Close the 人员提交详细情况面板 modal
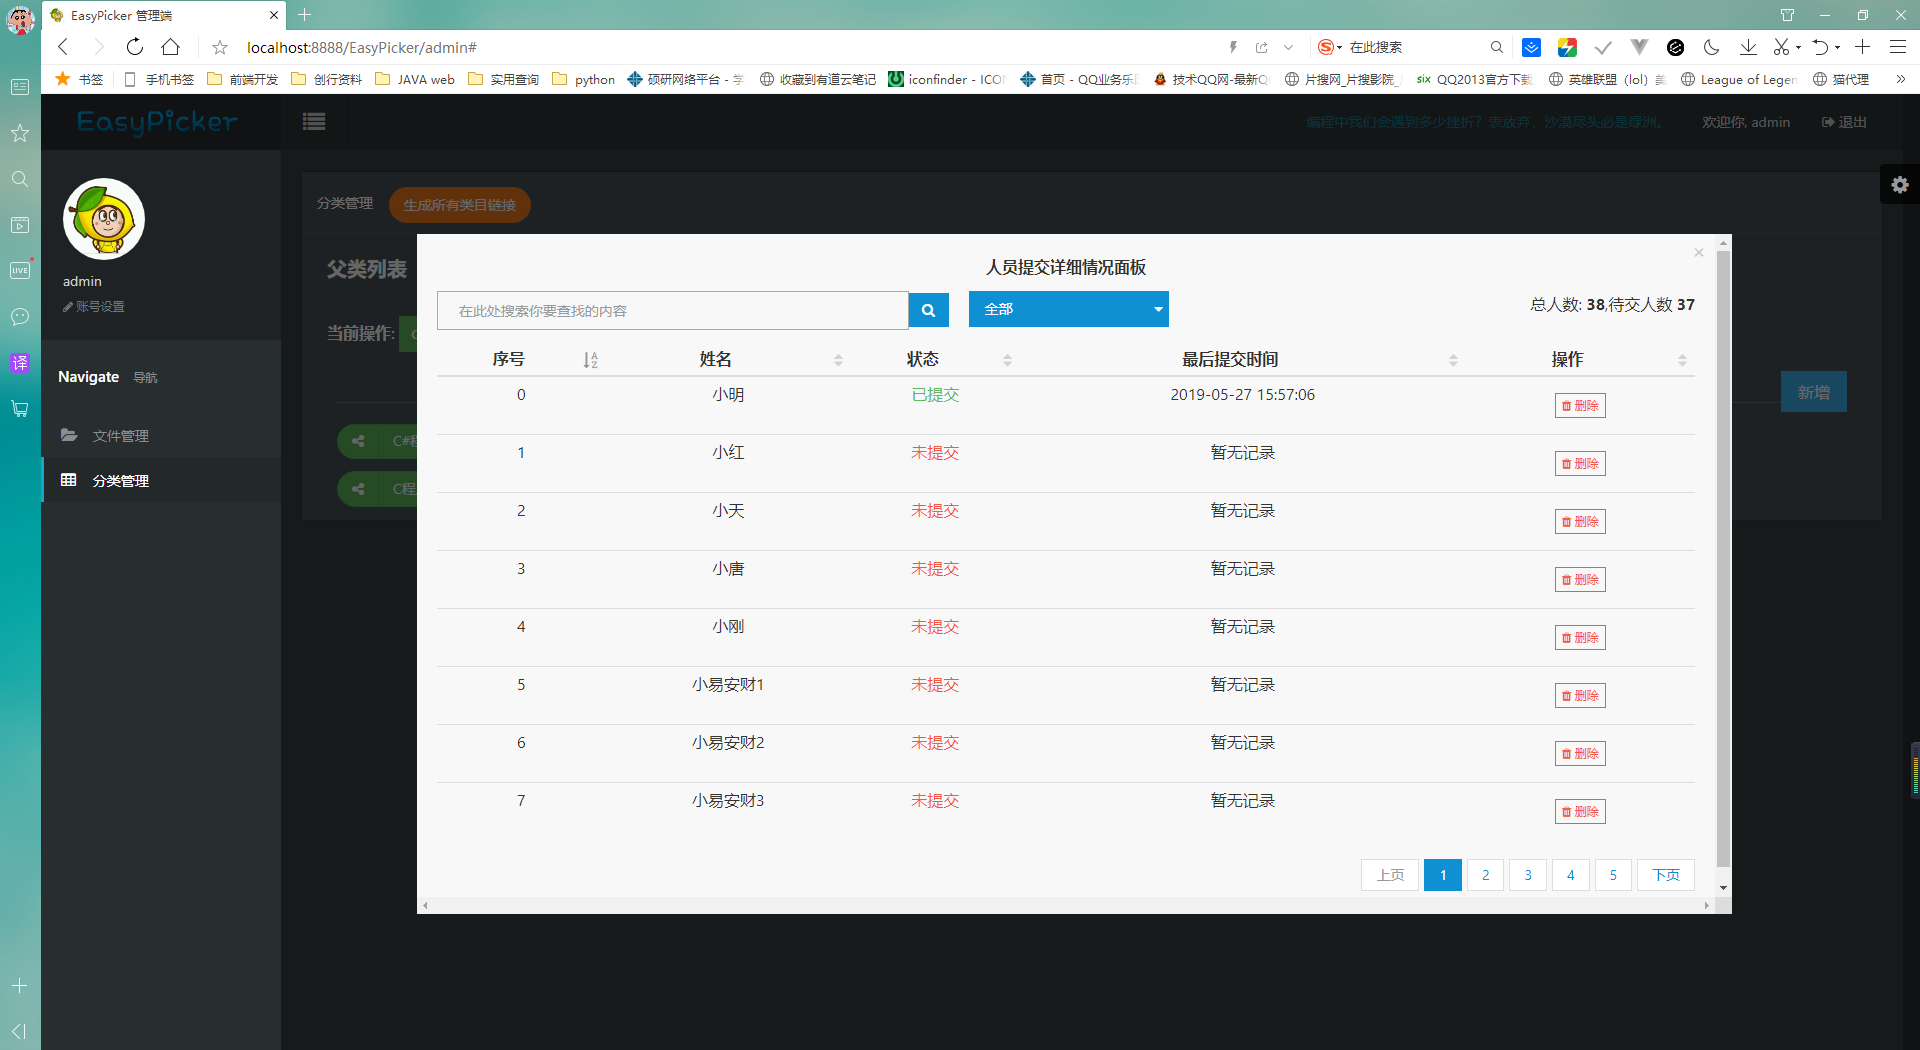The height and width of the screenshot is (1050, 1920). [1698, 253]
